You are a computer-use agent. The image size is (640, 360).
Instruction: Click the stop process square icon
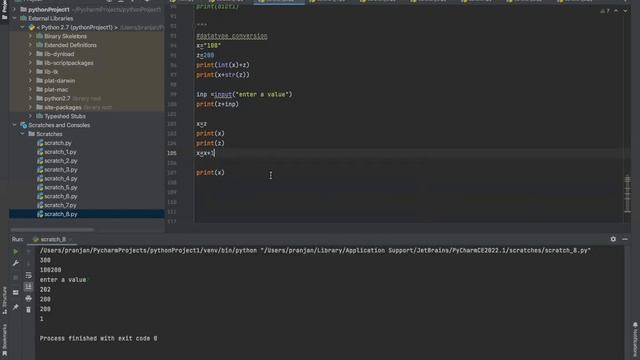pyautogui.click(x=16, y=278)
